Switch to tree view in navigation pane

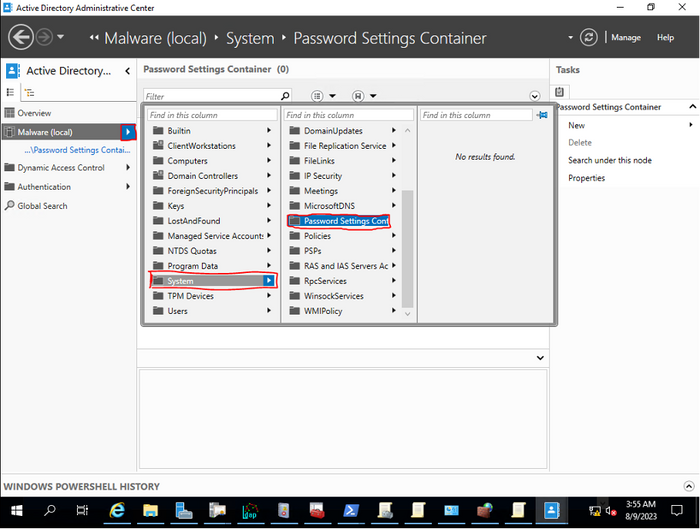[x=29, y=92]
